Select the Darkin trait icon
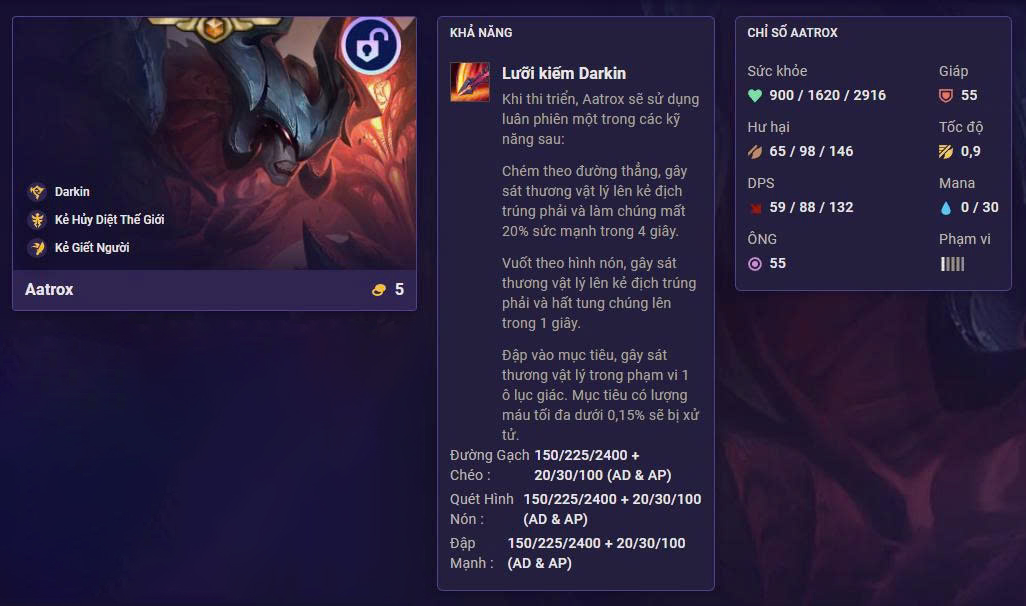This screenshot has height=606, width=1026. [x=37, y=192]
